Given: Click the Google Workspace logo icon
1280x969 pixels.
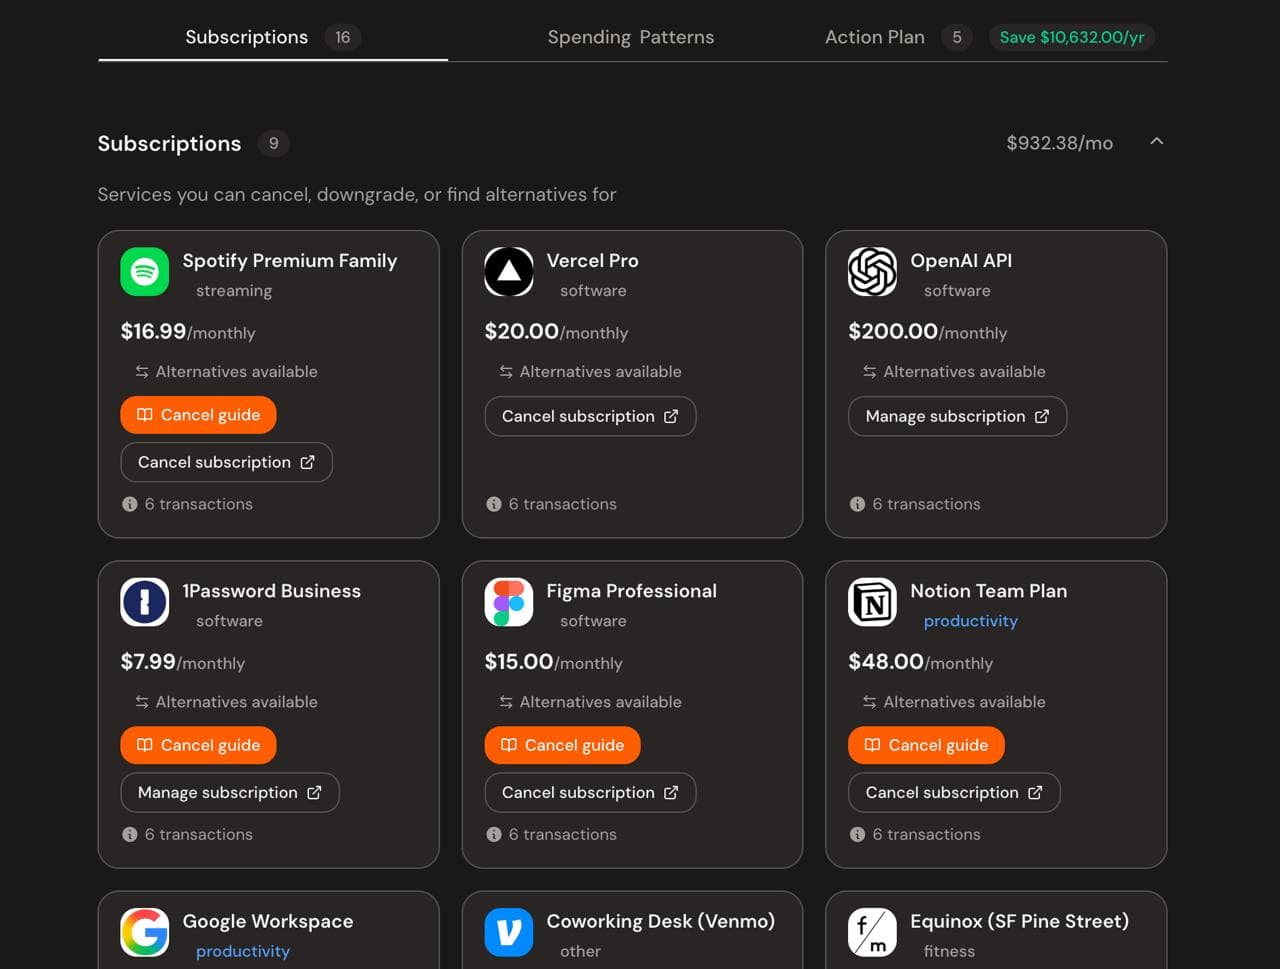Looking at the screenshot, I should coord(145,932).
